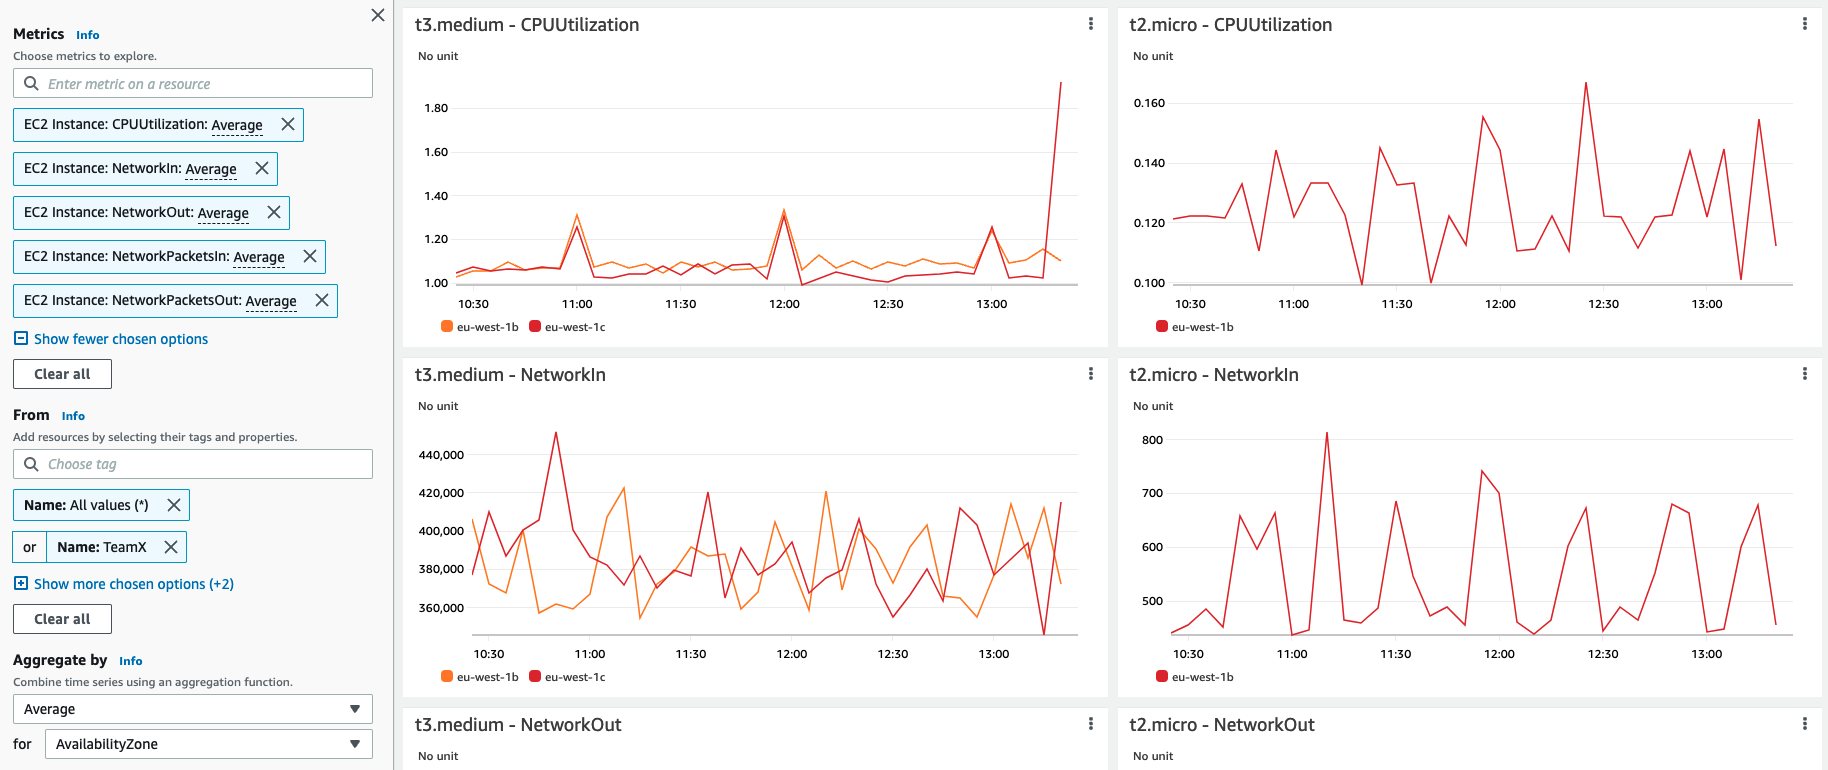The width and height of the screenshot is (1828, 770).
Task: Change NetworkPacketsIn statistic from Average
Action: 259,257
